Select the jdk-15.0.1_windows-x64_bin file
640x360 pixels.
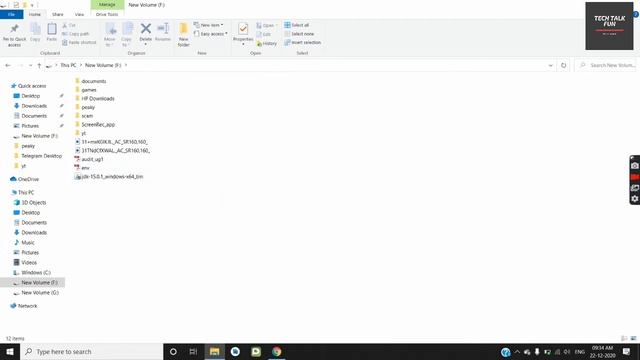[x=109, y=177]
